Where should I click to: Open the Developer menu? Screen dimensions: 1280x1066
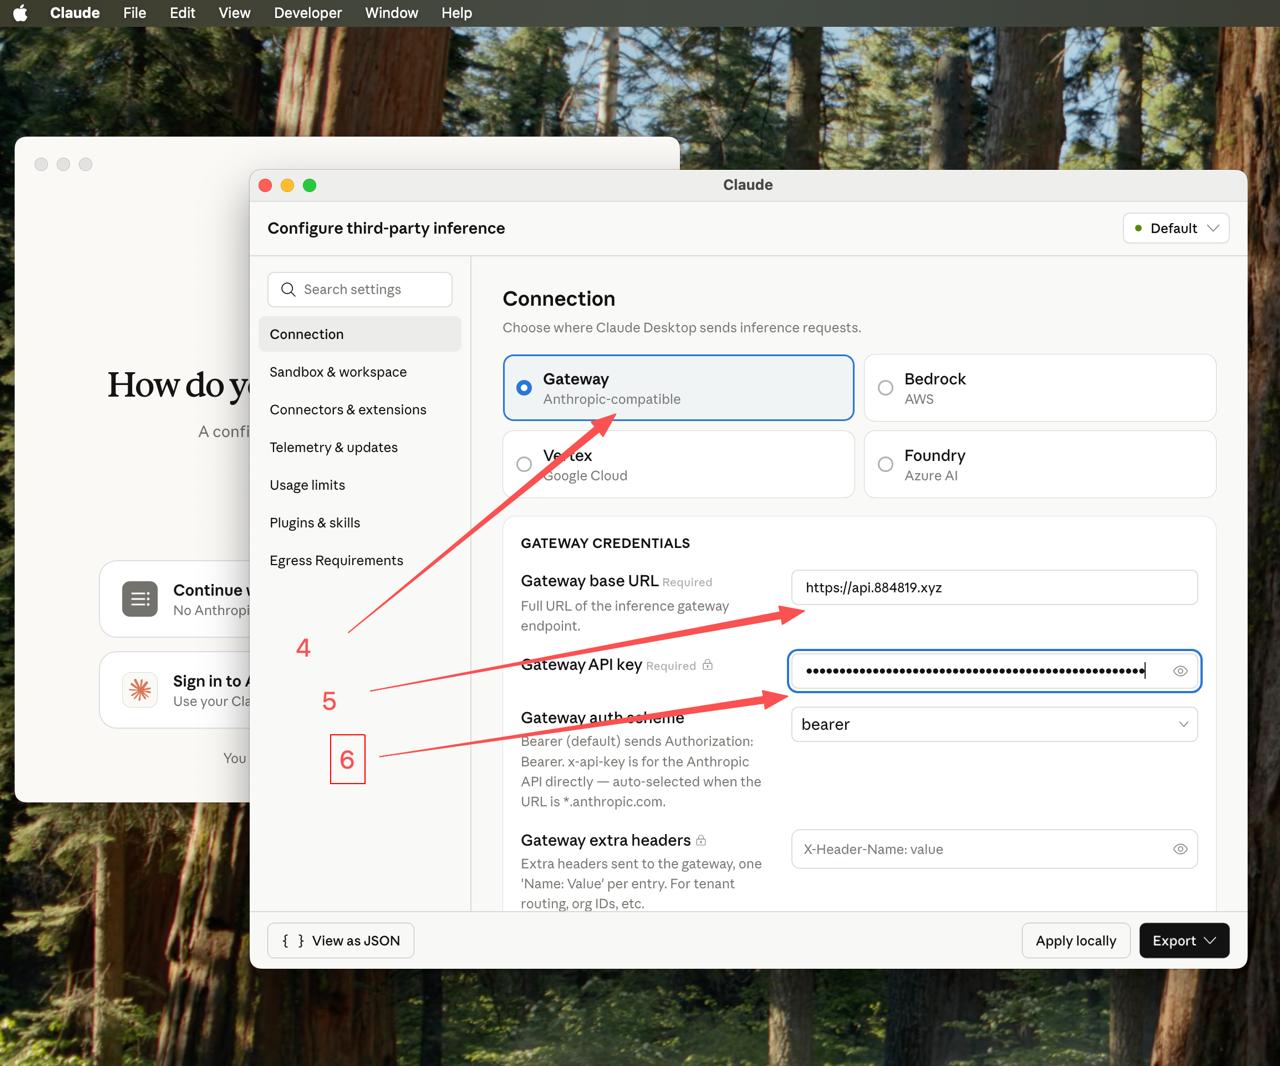pos(308,13)
